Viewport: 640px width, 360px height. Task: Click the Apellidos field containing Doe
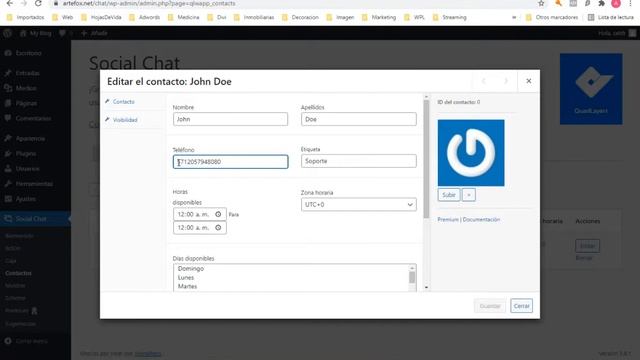(x=359, y=119)
